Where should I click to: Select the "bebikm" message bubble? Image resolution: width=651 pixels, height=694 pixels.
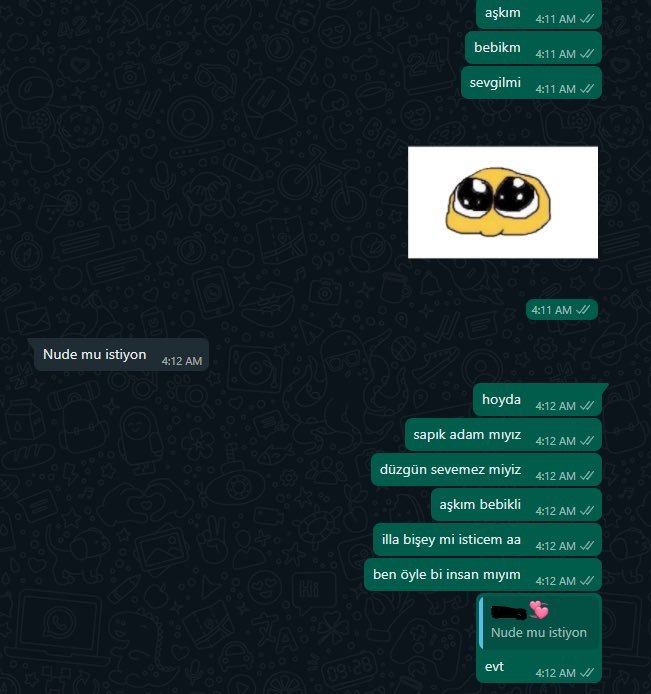pyautogui.click(x=533, y=48)
